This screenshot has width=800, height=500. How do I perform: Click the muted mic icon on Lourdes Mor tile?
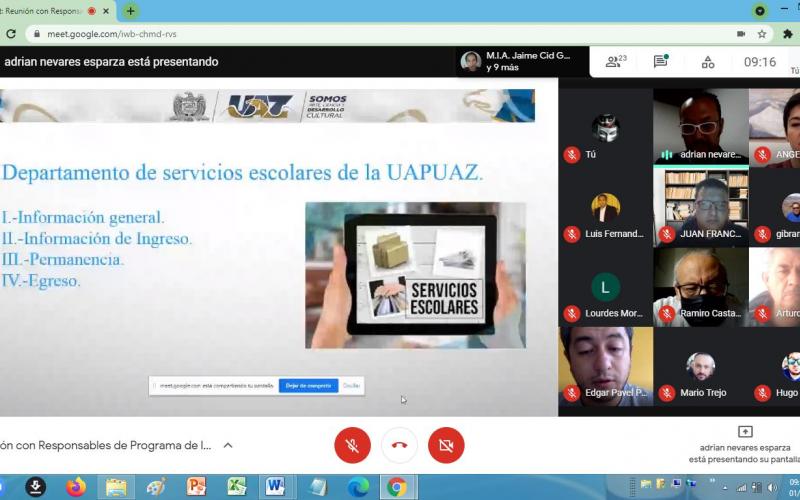[571, 313]
